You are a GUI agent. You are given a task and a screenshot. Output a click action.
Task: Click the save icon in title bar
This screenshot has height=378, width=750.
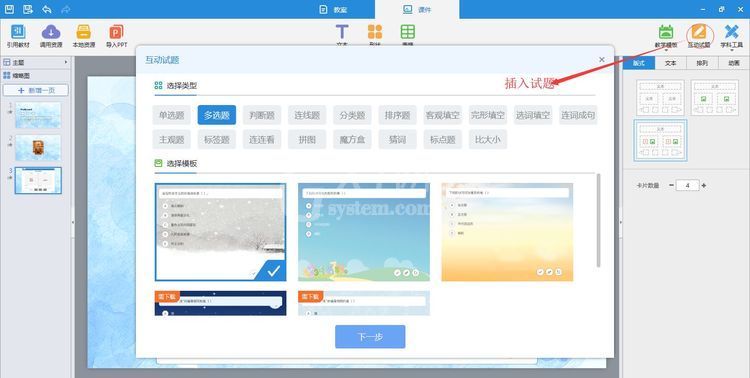click(9, 9)
